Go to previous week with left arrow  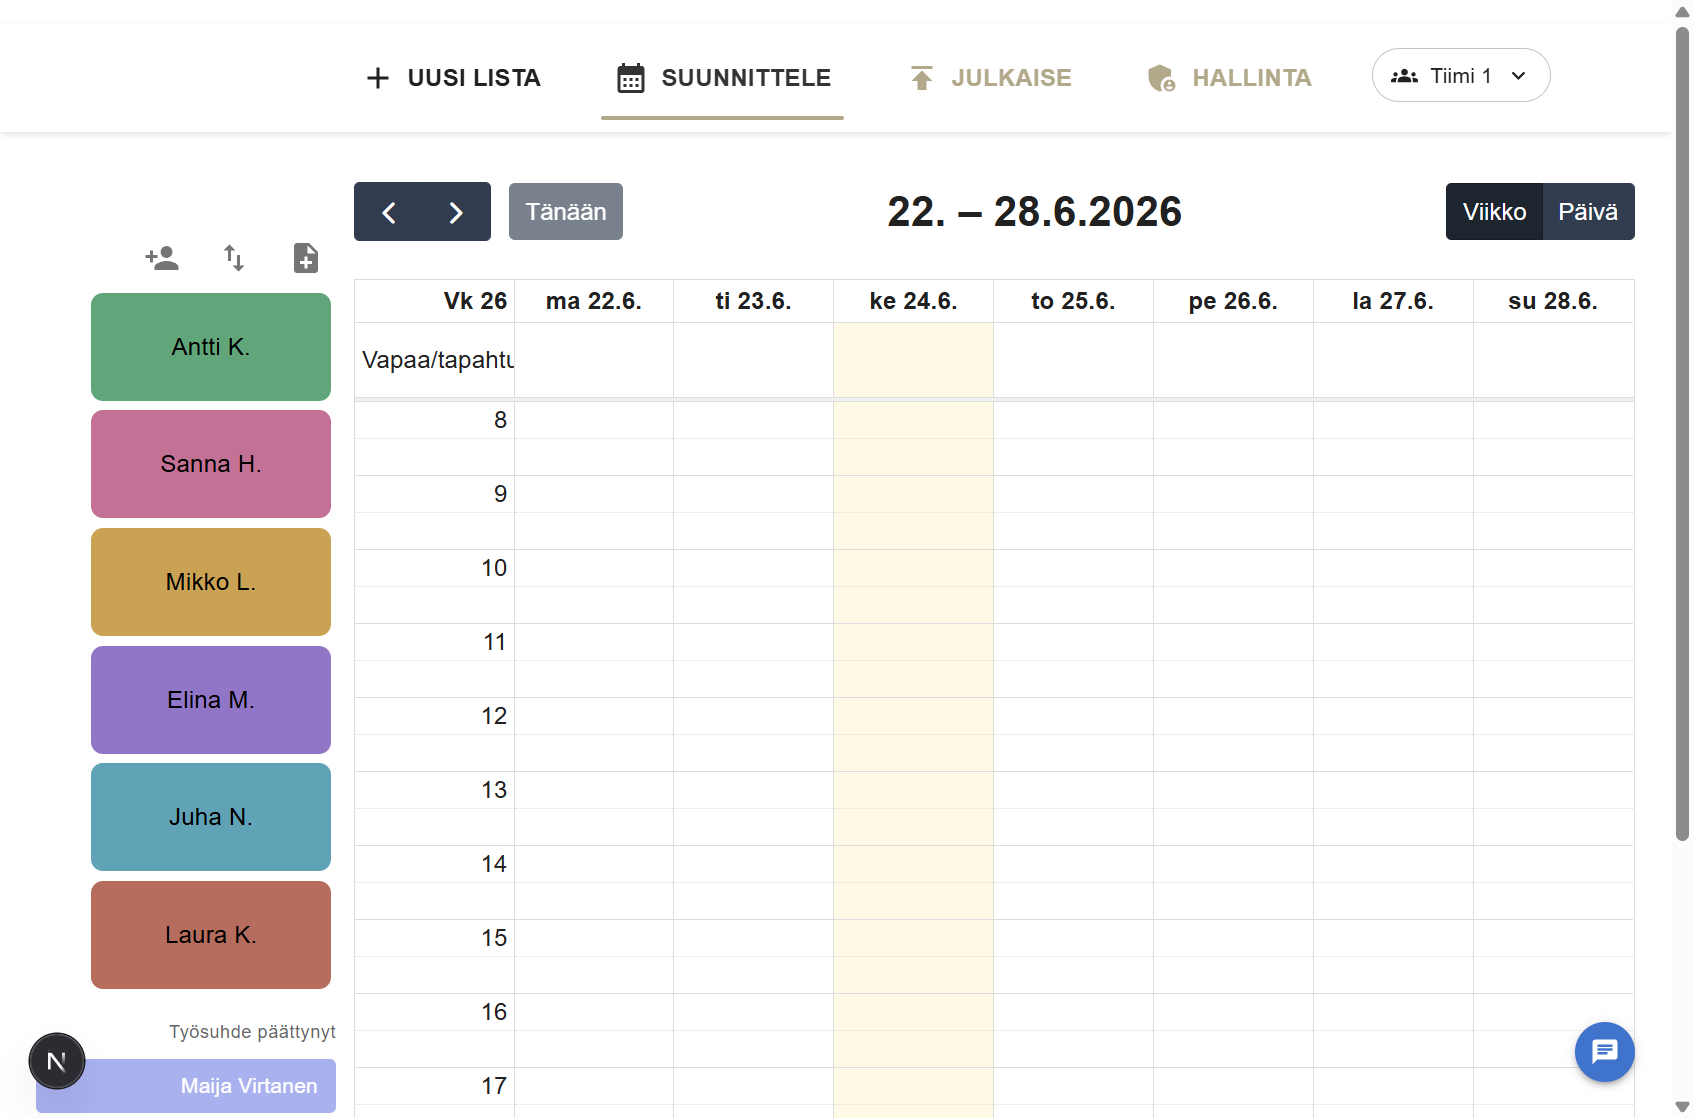pyautogui.click(x=389, y=212)
